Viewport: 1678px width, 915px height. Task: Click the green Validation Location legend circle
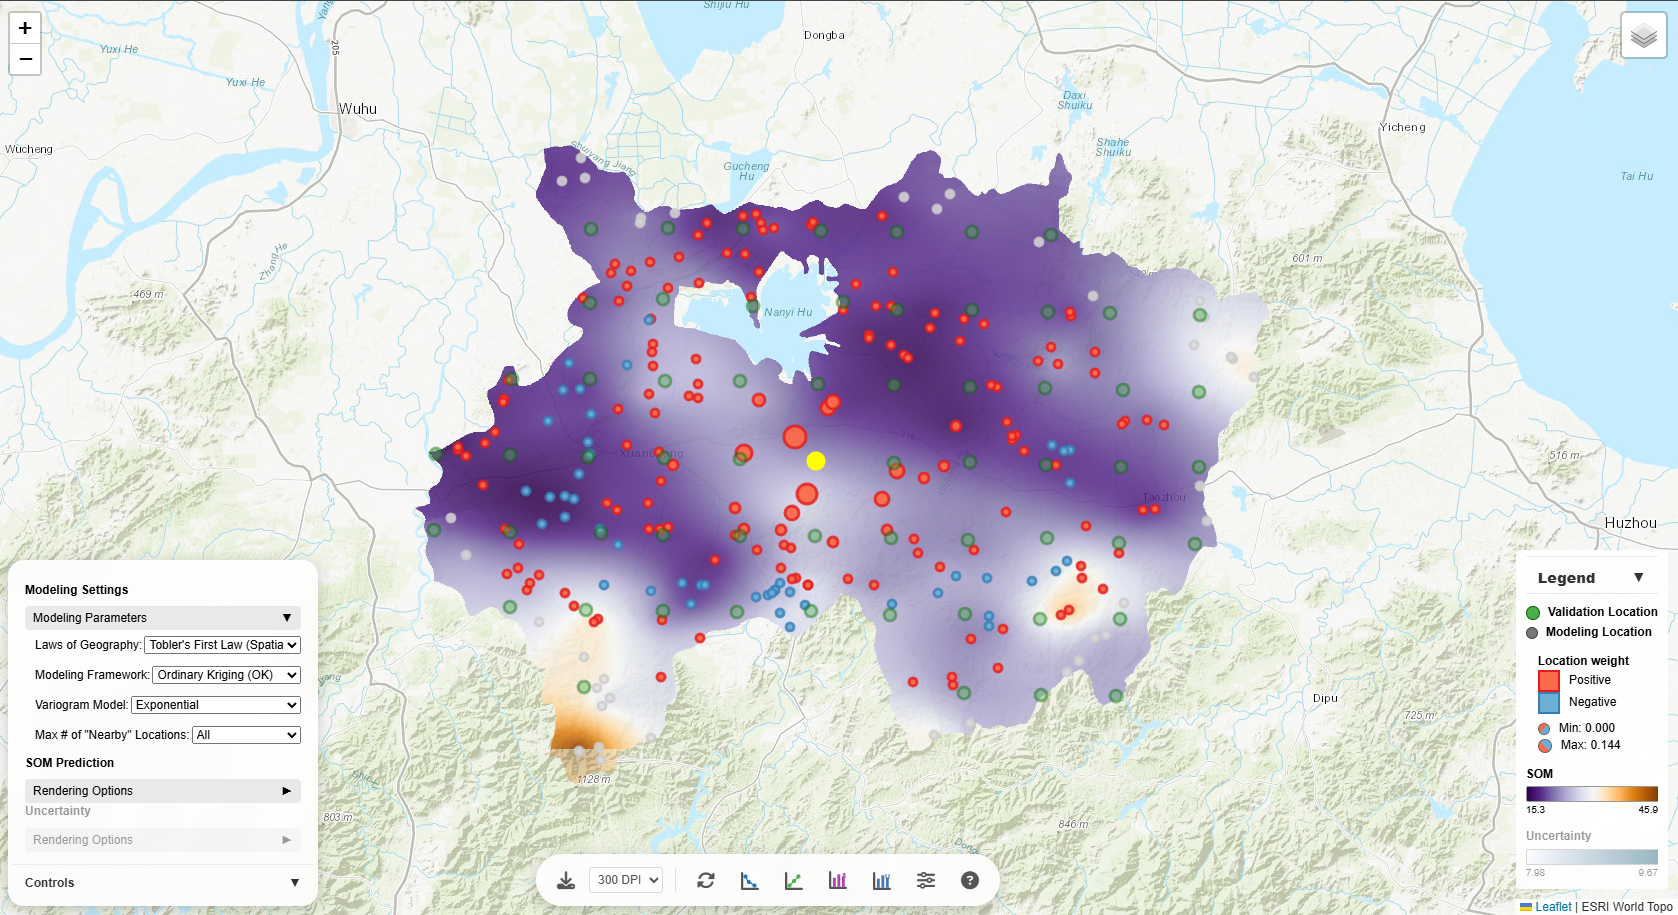pos(1533,613)
